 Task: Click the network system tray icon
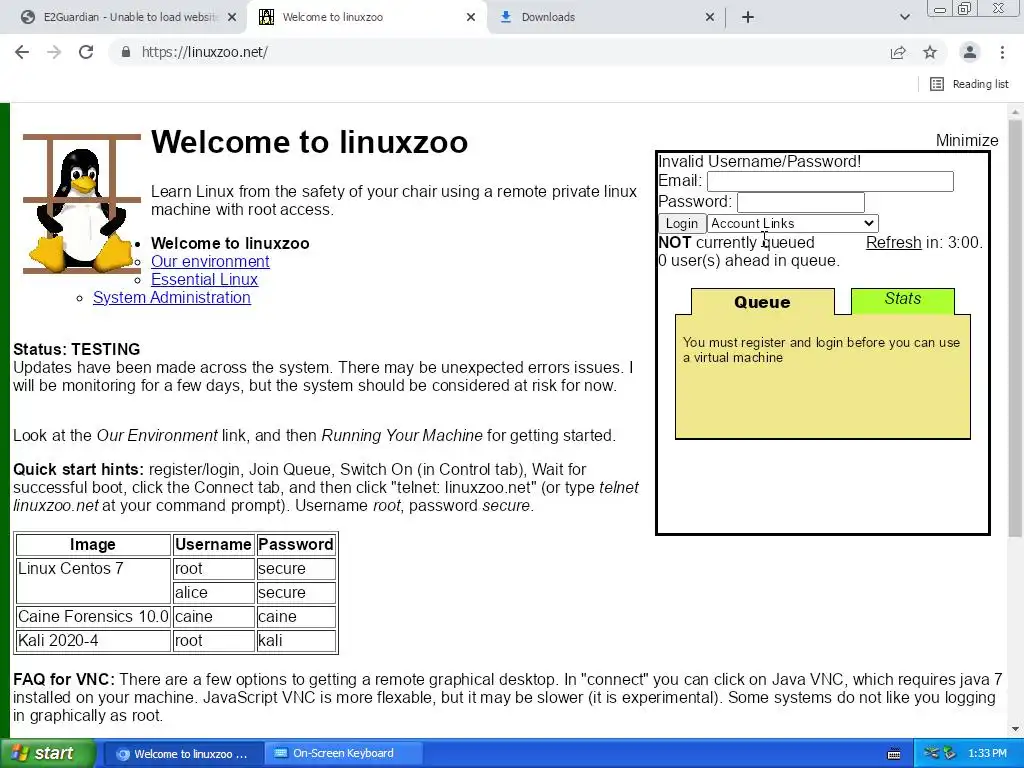click(931, 754)
